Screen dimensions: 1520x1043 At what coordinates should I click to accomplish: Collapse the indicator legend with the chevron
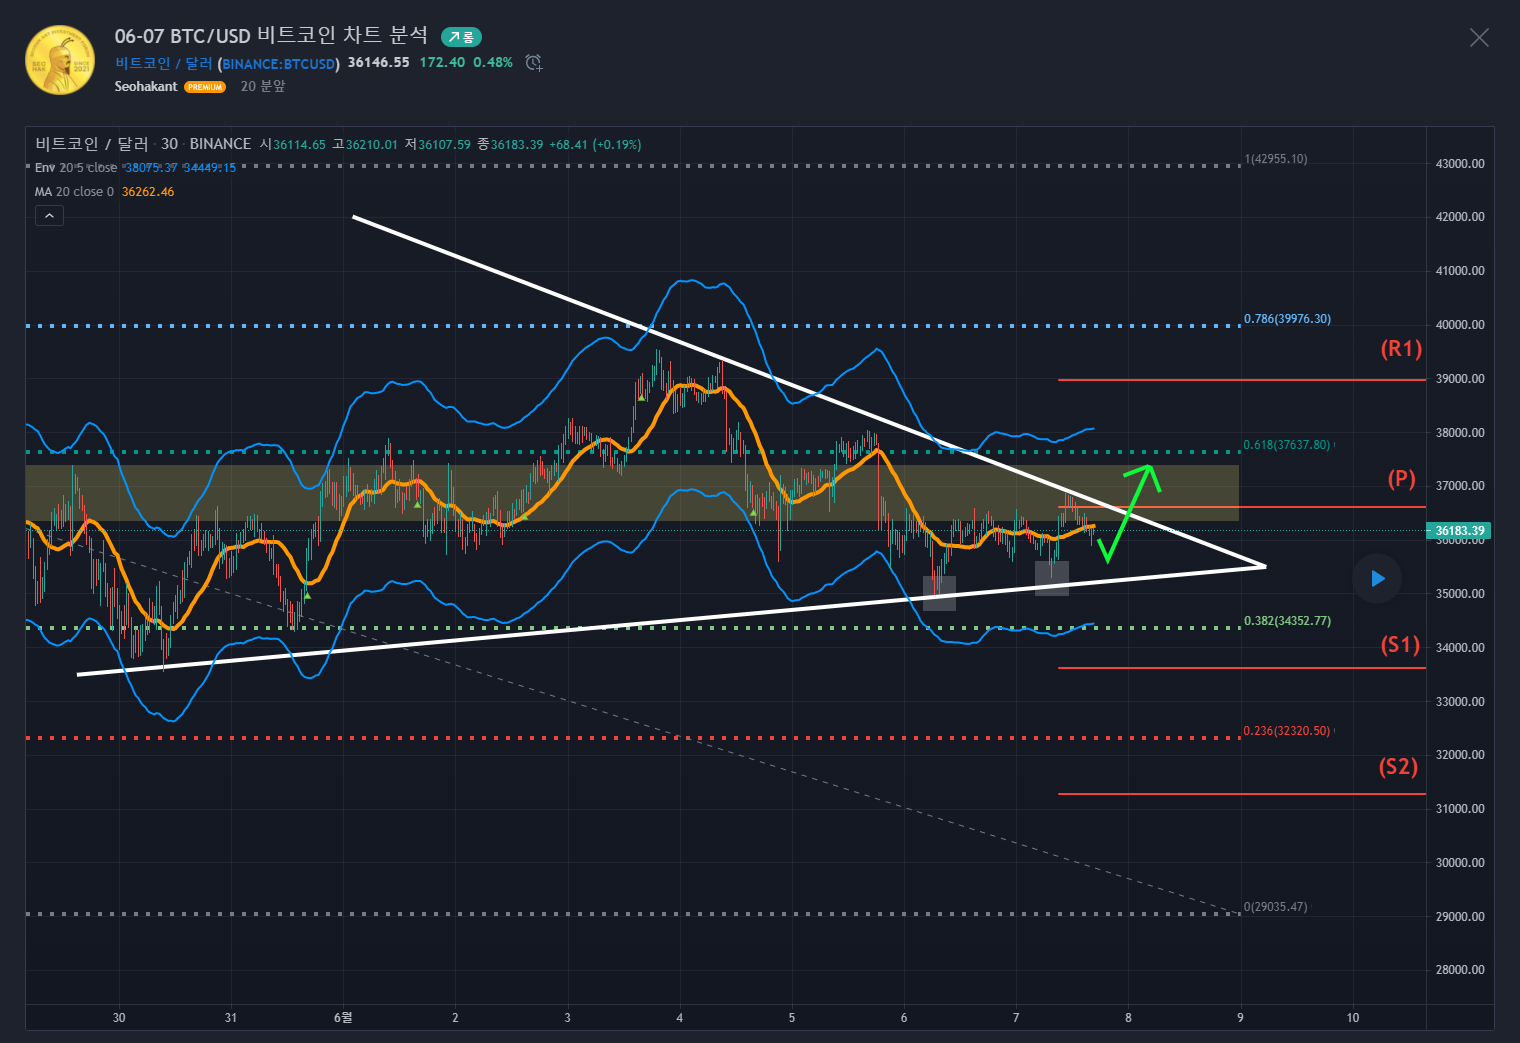click(49, 215)
